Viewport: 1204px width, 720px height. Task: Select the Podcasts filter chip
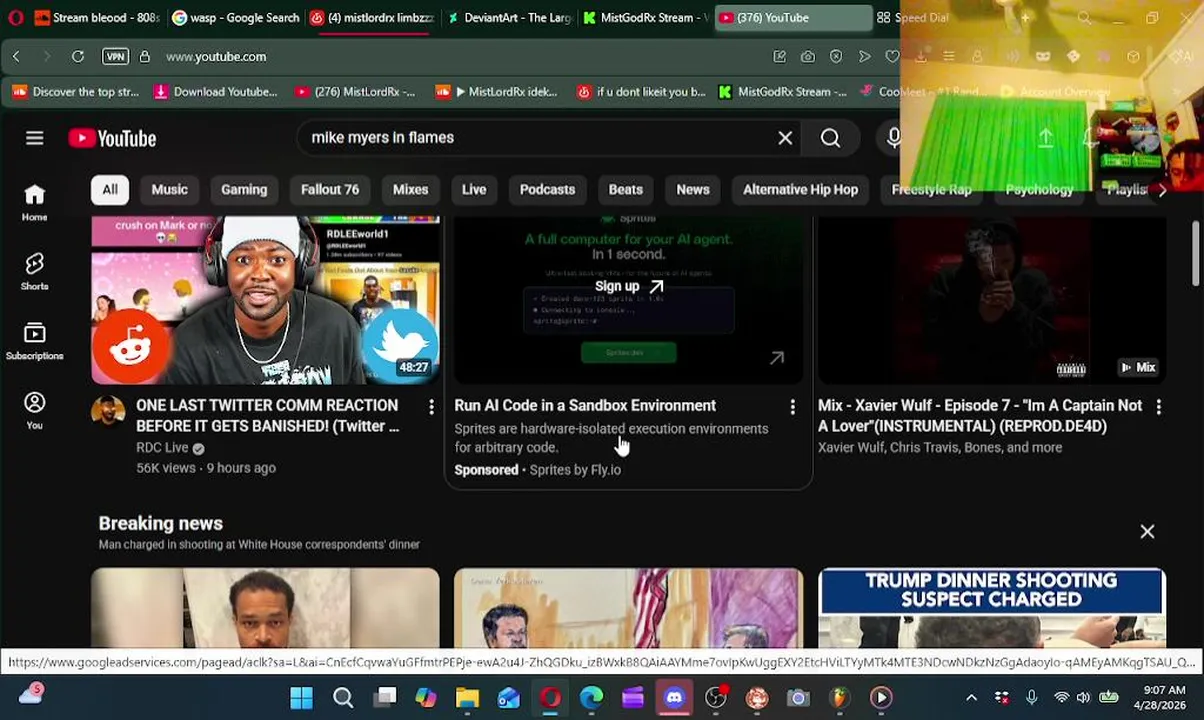(547, 189)
